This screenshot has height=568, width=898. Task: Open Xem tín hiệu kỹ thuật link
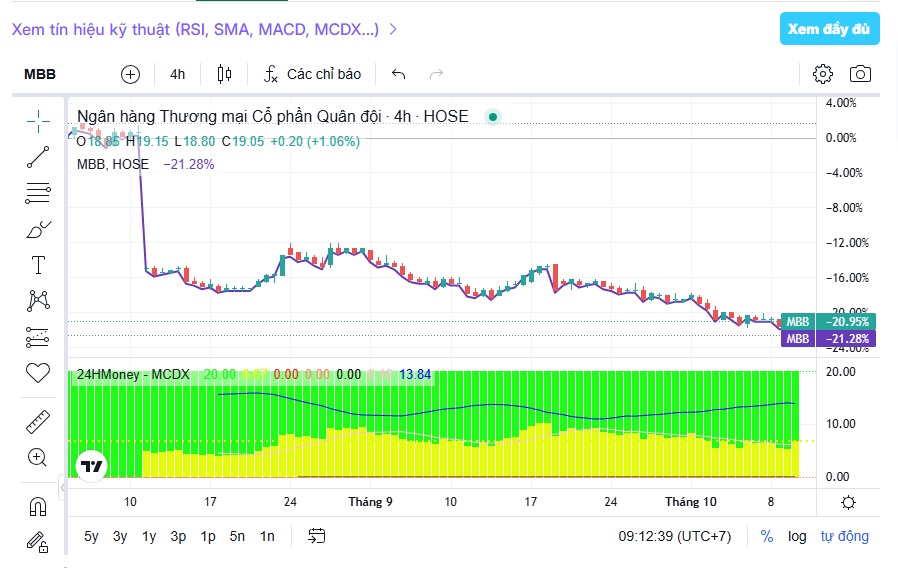(204, 29)
